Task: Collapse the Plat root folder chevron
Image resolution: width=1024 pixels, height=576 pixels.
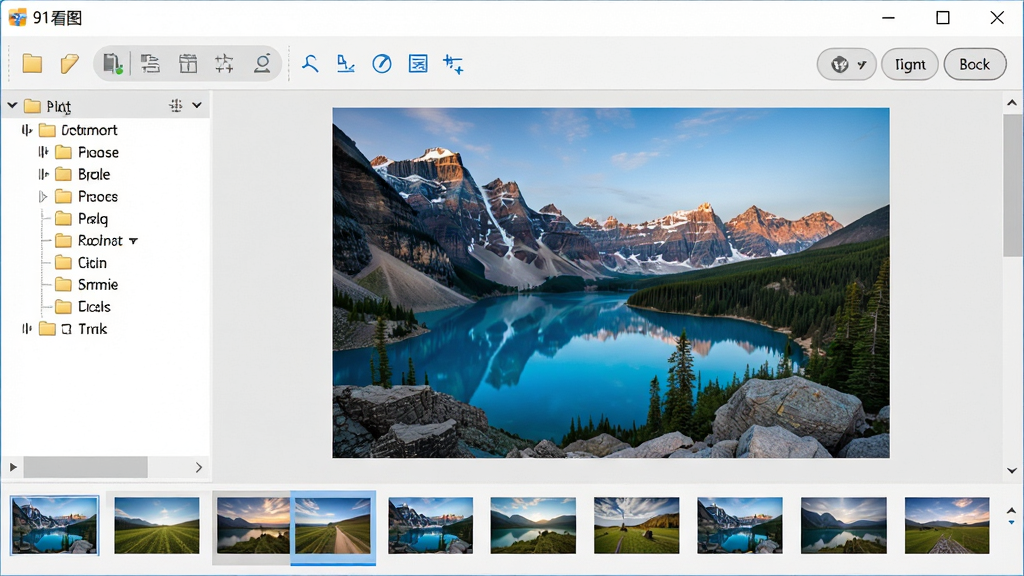Action: click(12, 105)
